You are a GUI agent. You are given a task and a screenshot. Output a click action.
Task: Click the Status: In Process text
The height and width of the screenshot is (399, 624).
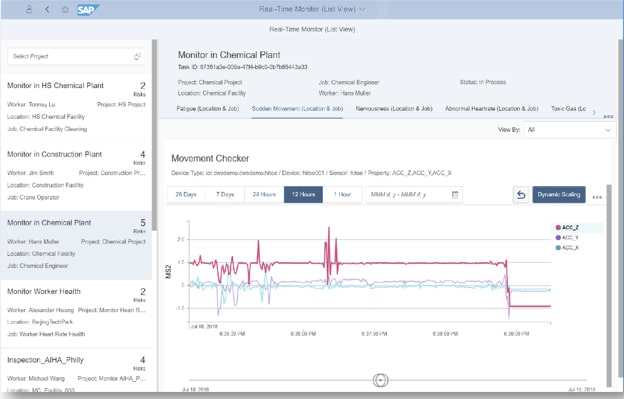[483, 82]
